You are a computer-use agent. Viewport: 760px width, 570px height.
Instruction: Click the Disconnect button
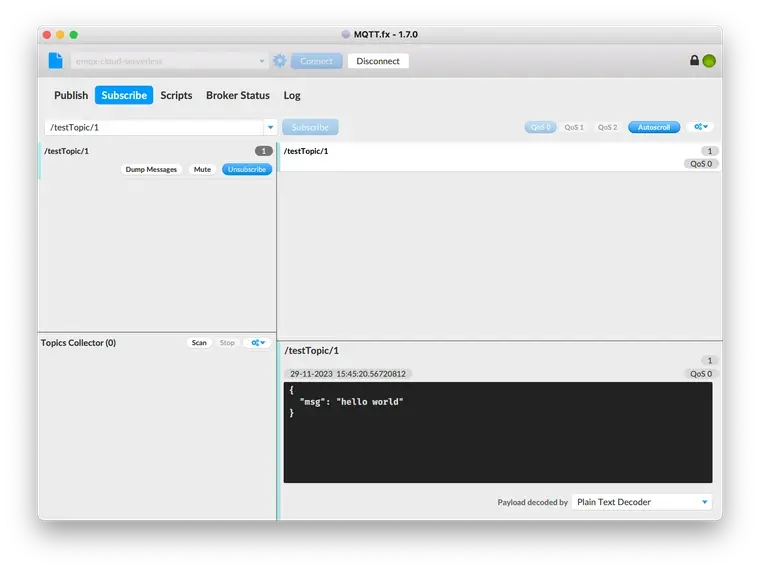378,61
